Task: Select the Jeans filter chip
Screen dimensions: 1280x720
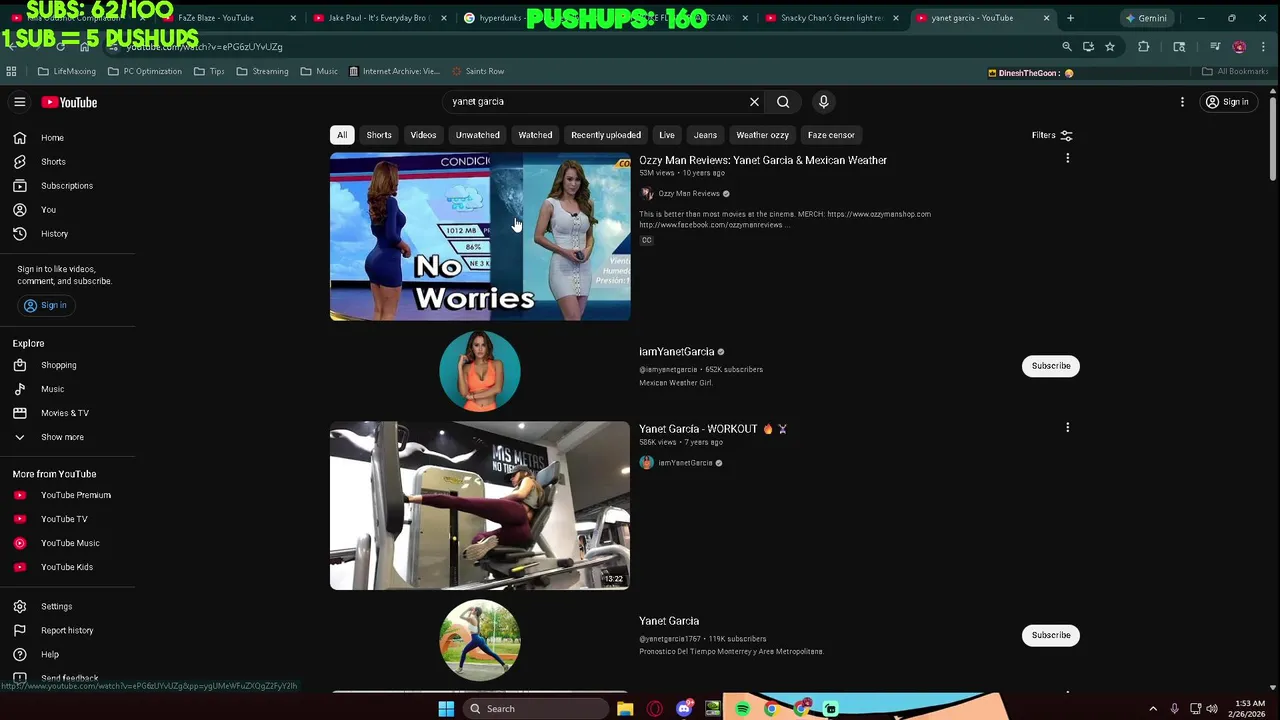Action: coord(705,135)
